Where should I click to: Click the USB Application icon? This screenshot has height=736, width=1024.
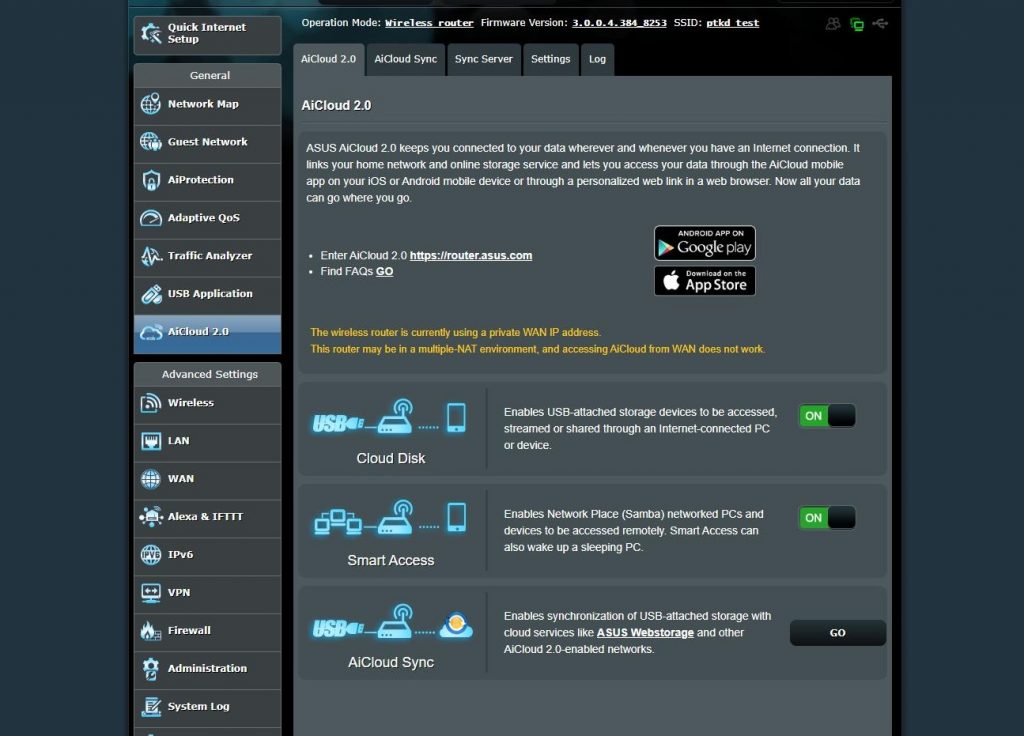pyautogui.click(x=151, y=294)
